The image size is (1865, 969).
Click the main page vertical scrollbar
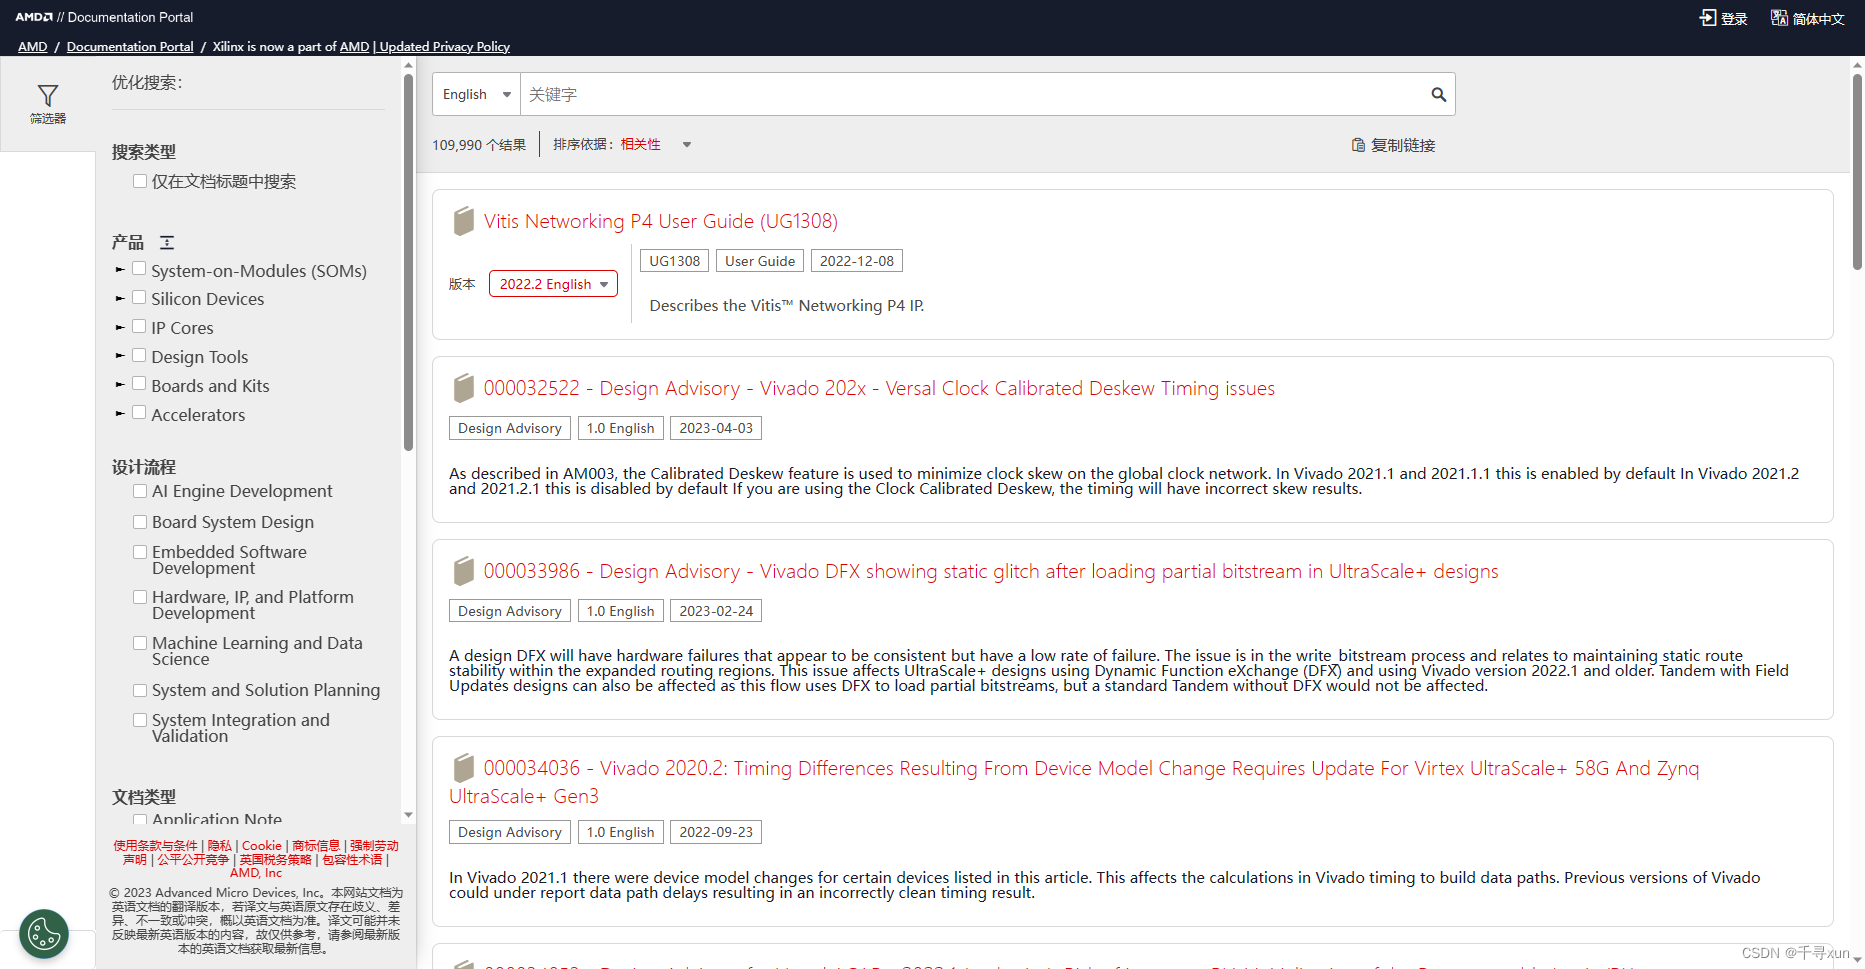1857,170
